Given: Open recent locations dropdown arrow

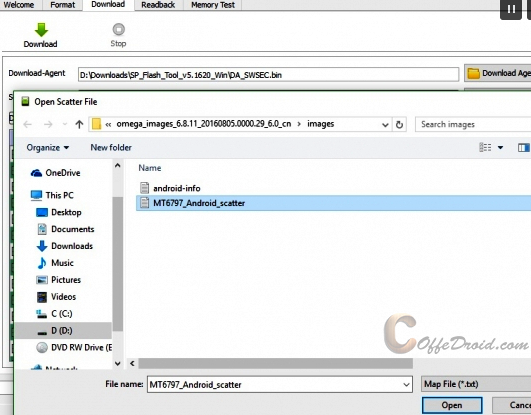Looking at the screenshot, I should pos(65,124).
